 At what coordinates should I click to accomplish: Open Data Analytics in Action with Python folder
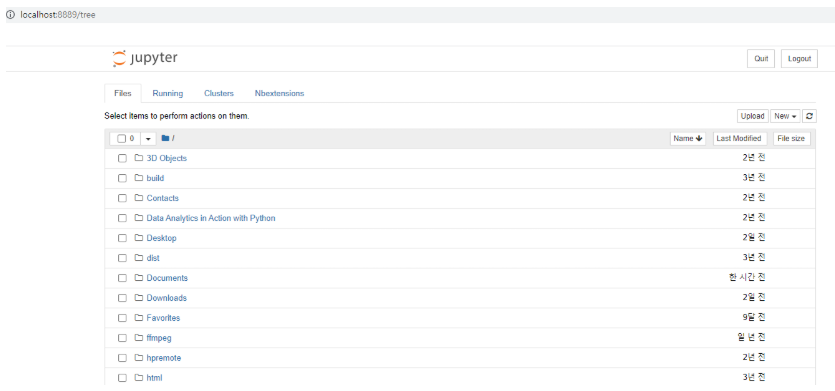click(x=211, y=218)
